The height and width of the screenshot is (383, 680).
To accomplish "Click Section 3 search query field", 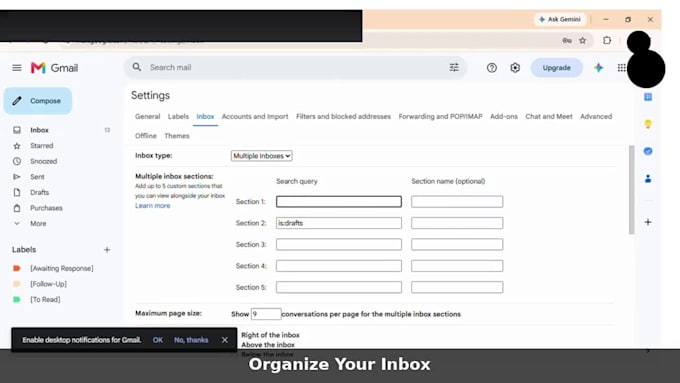I will pos(339,245).
